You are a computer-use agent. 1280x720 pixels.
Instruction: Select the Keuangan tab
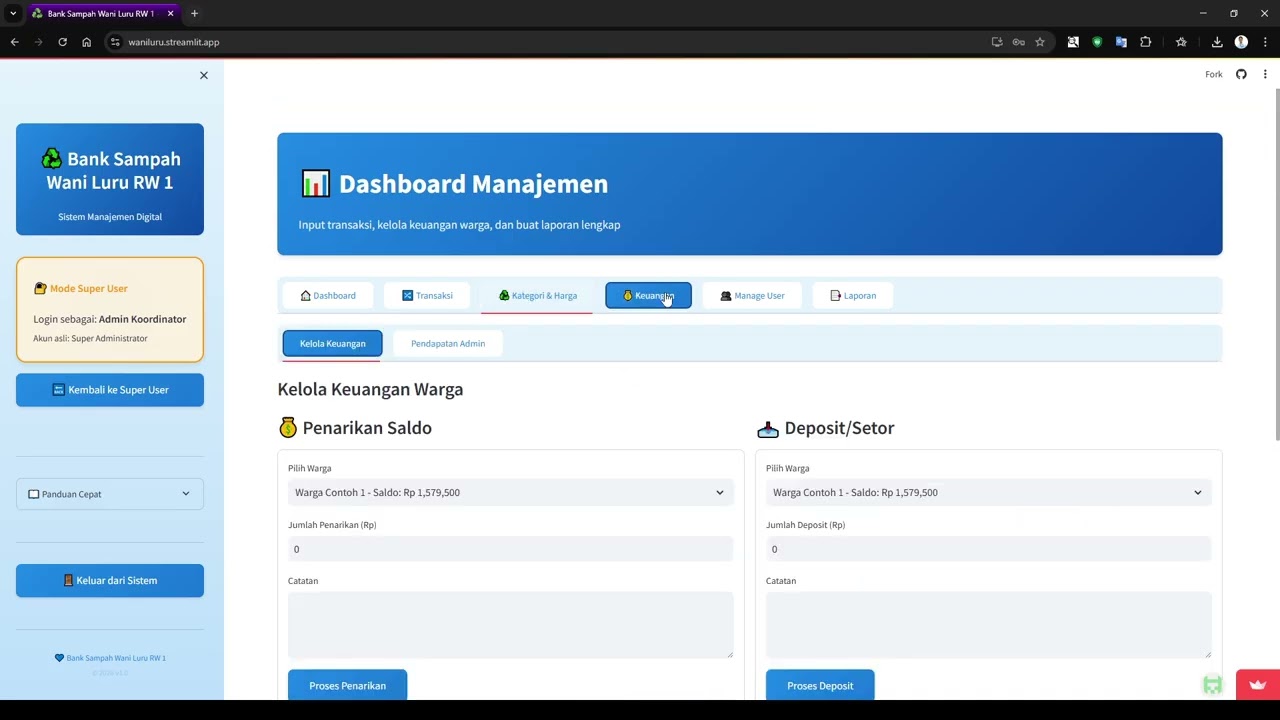click(x=648, y=295)
